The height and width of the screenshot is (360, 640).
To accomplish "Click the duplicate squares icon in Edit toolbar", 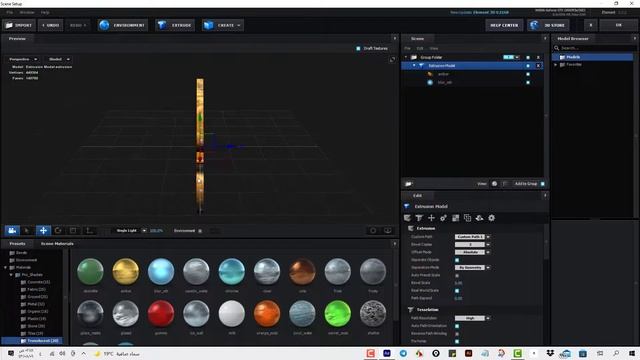I will pos(467,218).
